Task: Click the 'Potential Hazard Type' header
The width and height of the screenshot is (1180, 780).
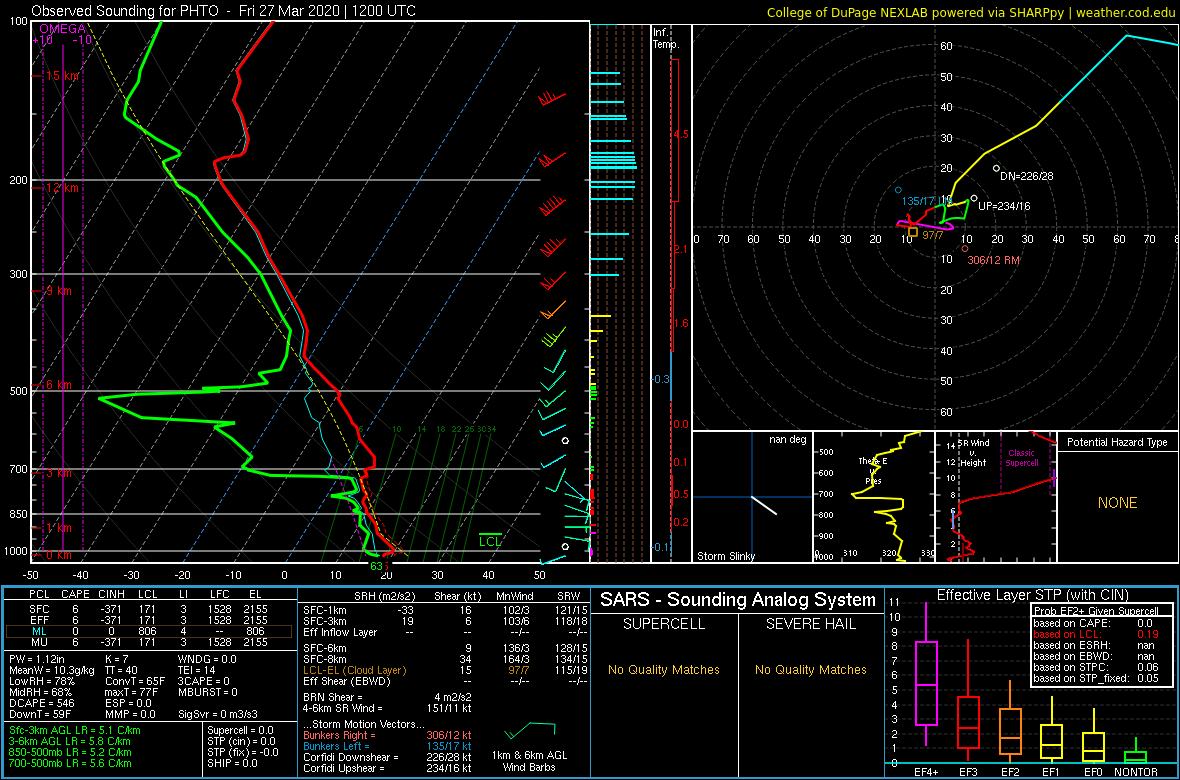Action: click(1118, 442)
